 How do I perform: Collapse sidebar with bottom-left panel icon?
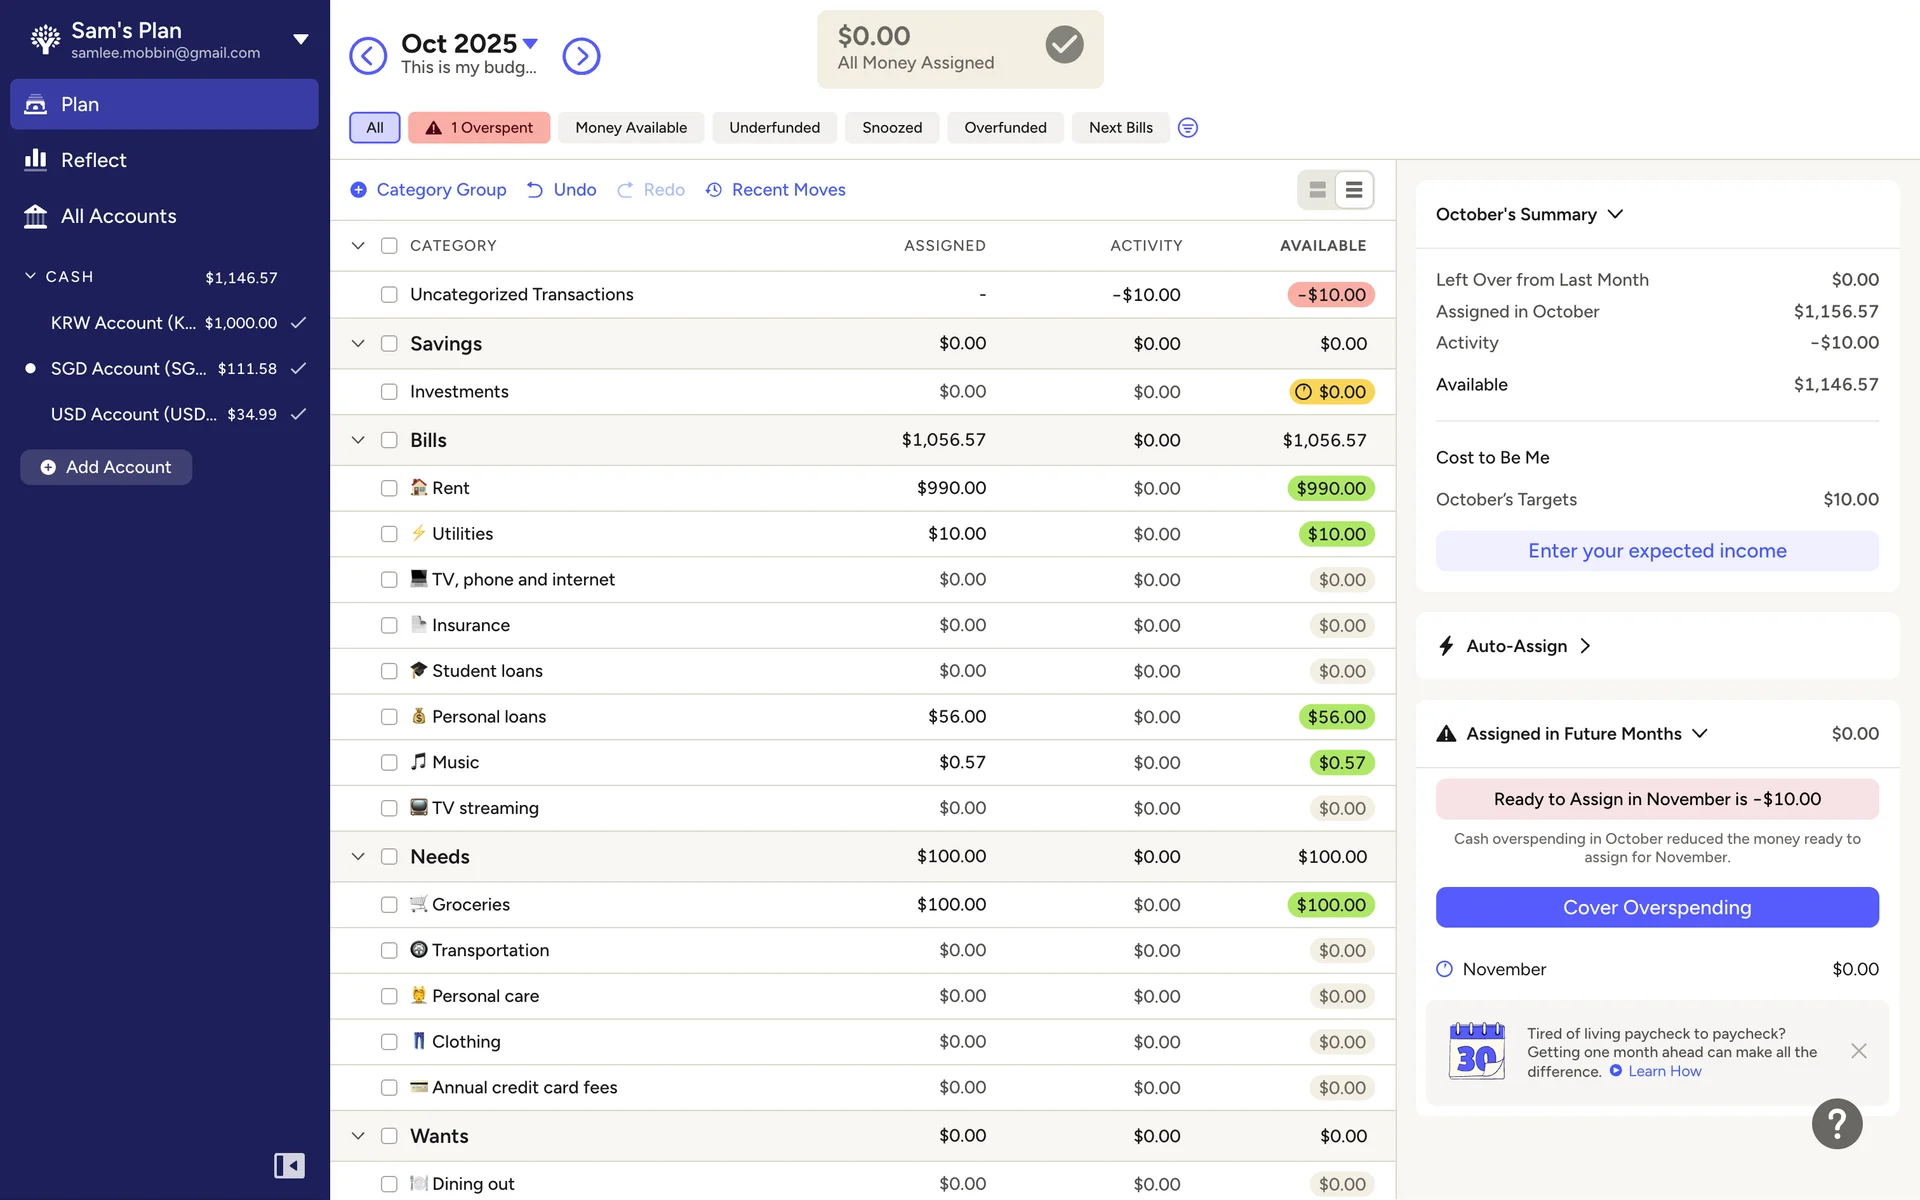tap(289, 1165)
